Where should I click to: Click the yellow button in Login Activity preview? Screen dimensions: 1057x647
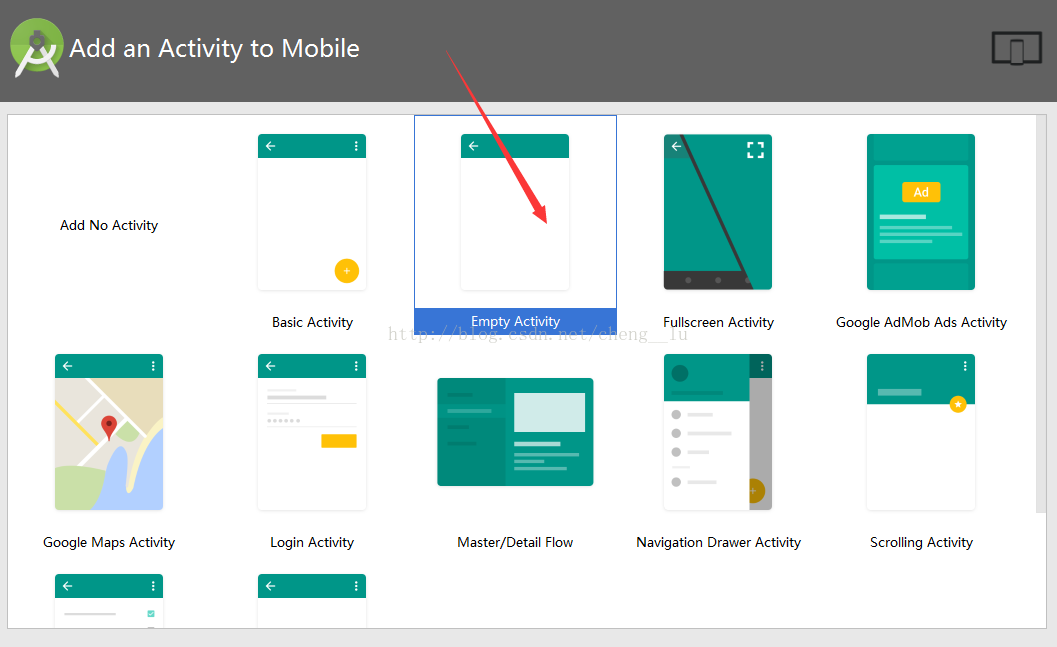[x=338, y=441]
